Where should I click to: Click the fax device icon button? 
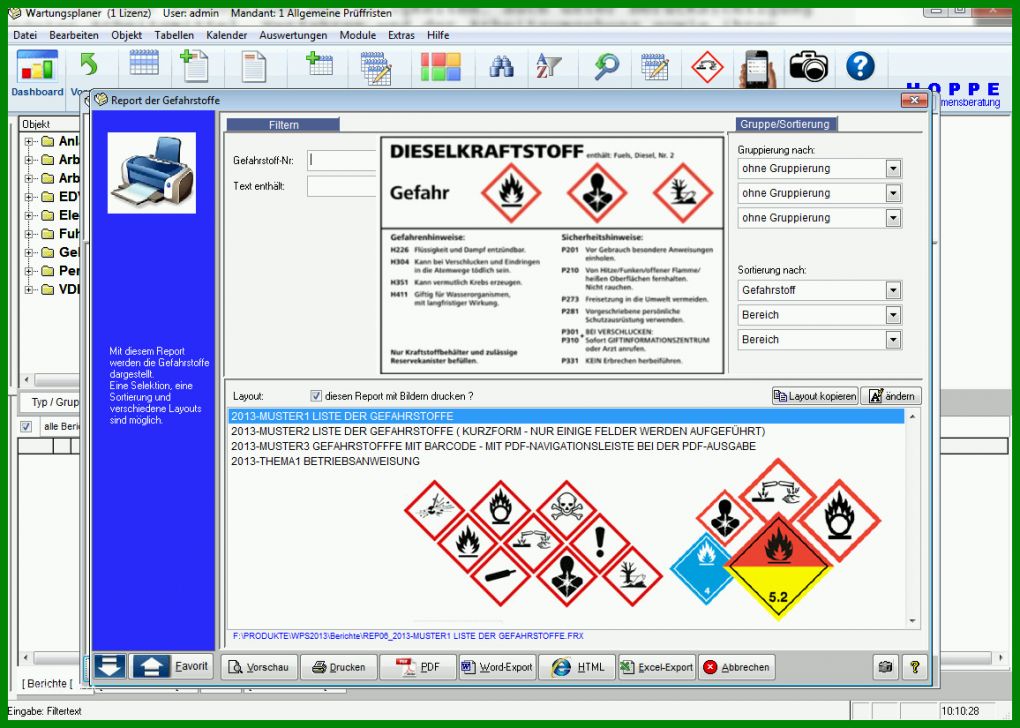[885, 667]
